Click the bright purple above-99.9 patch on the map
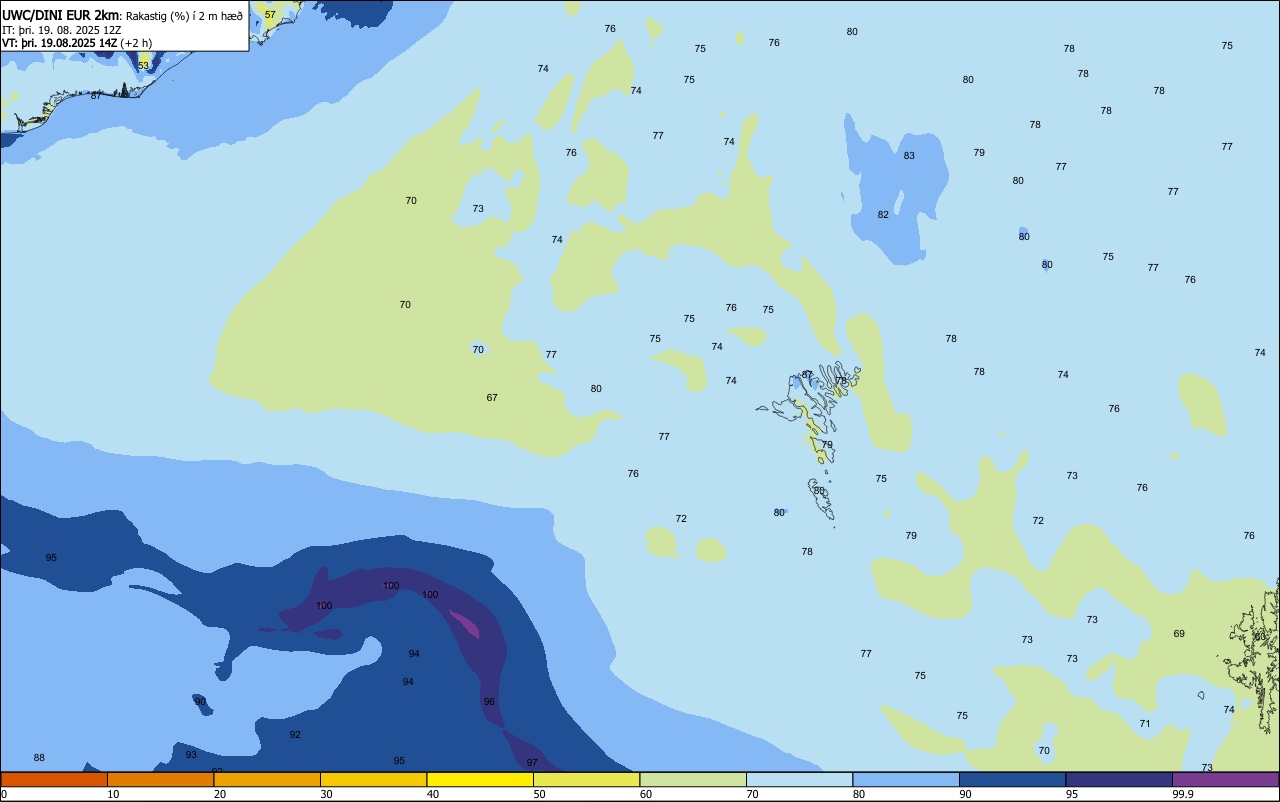The height and width of the screenshot is (802, 1280). [466, 625]
